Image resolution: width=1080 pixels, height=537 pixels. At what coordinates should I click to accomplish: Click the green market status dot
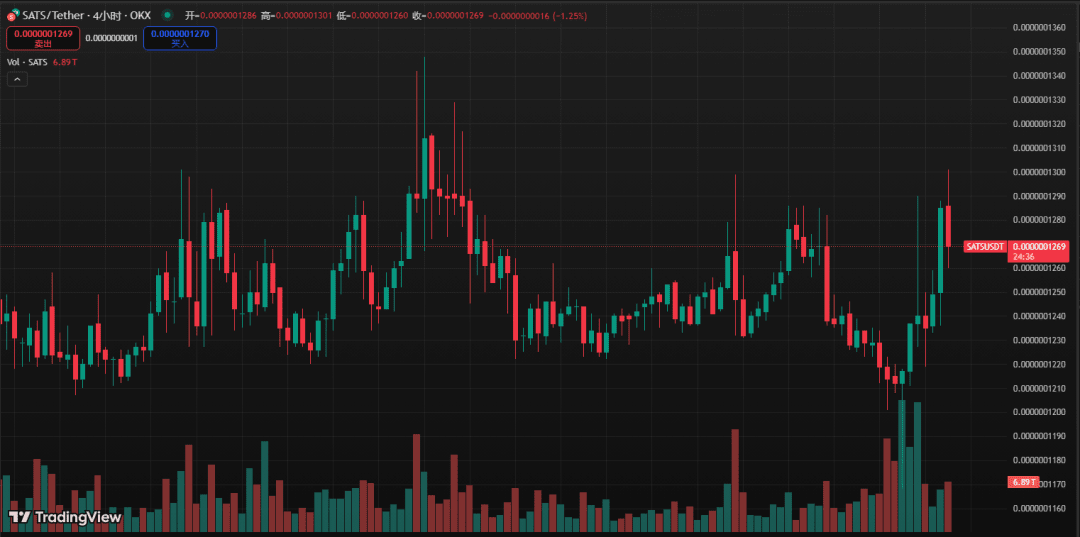(166, 14)
